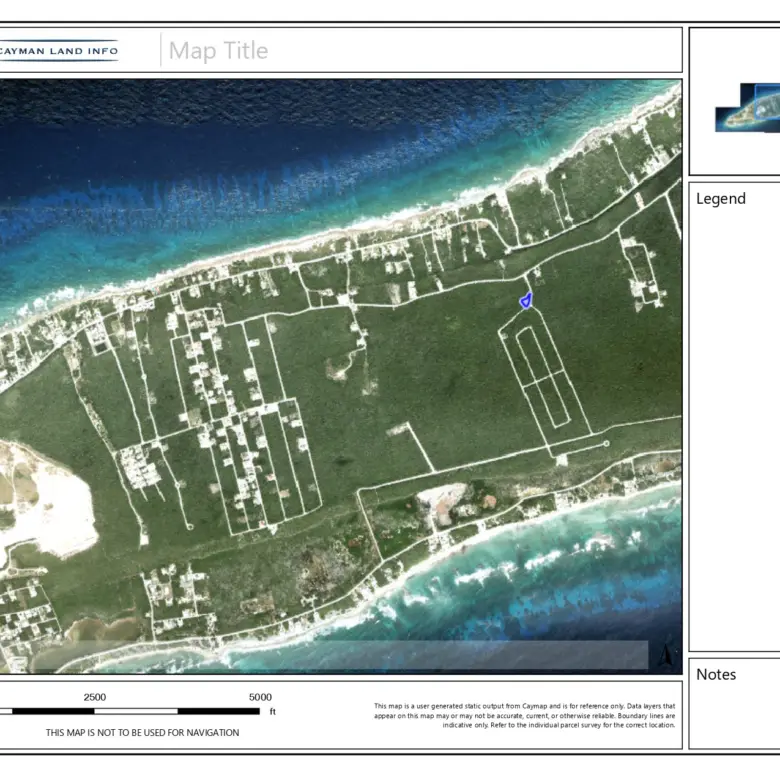Click the Notes panel heading
The width and height of the screenshot is (780, 780).
click(716, 675)
